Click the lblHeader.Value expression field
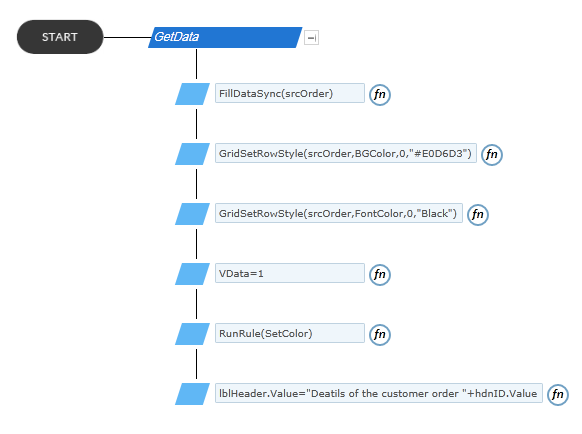582x434 pixels. tap(379, 394)
